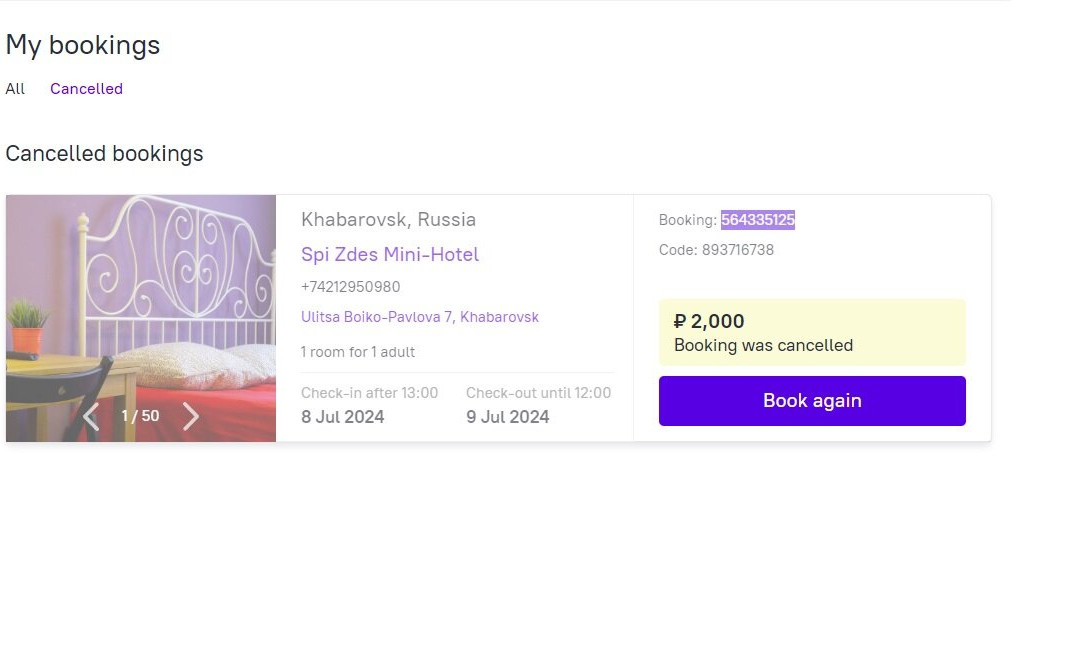This screenshot has width=1080, height=648.
Task: Click the code 893716738
Action: [737, 250]
